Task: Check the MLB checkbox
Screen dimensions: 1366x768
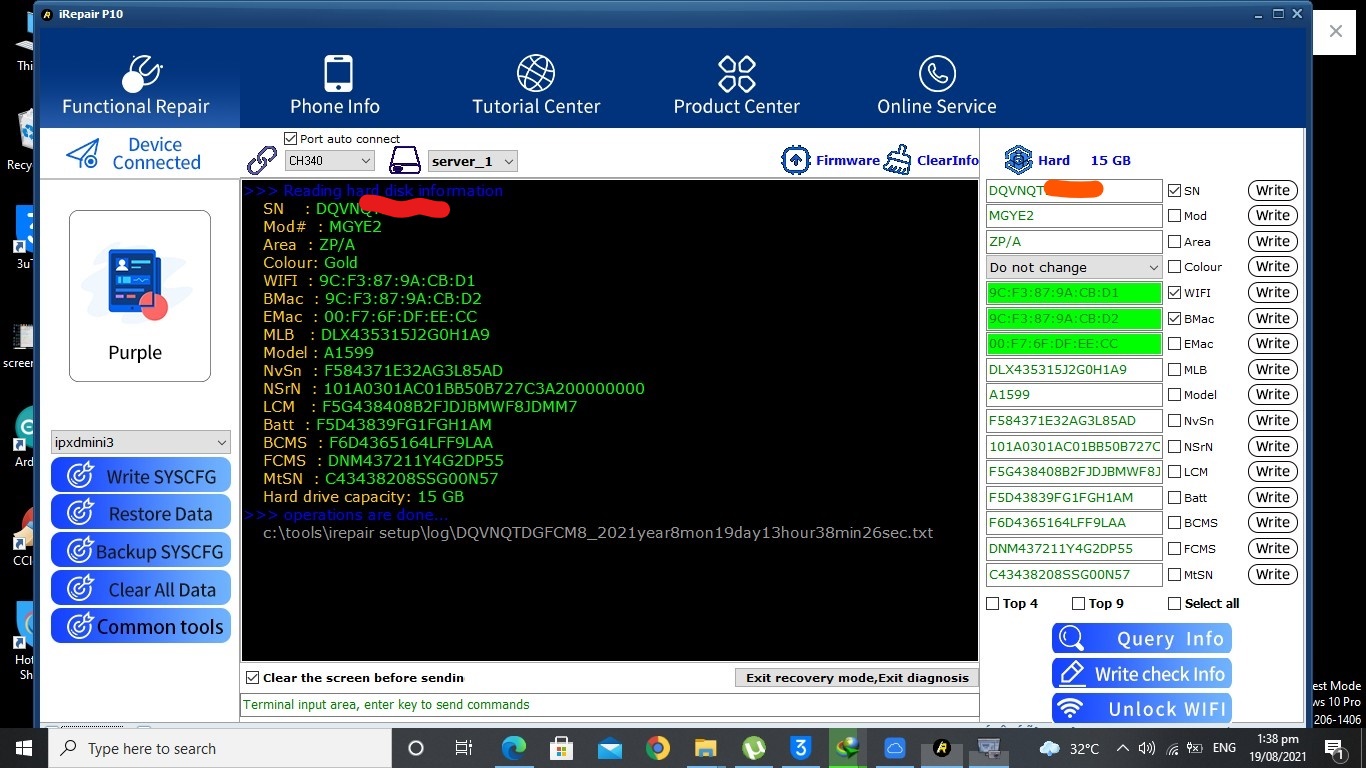Action: tap(1175, 370)
